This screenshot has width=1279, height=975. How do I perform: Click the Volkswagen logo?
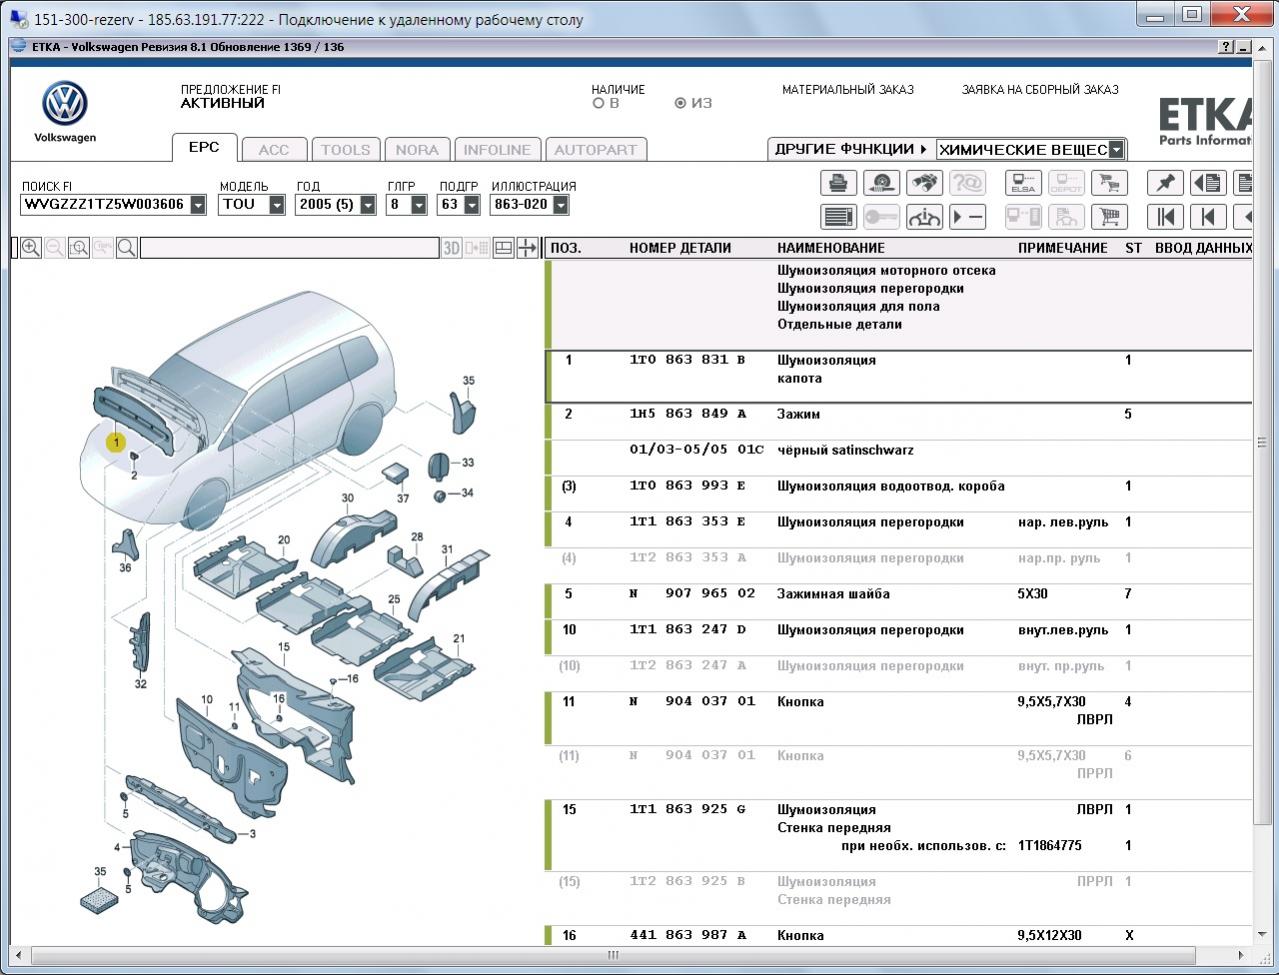click(65, 104)
